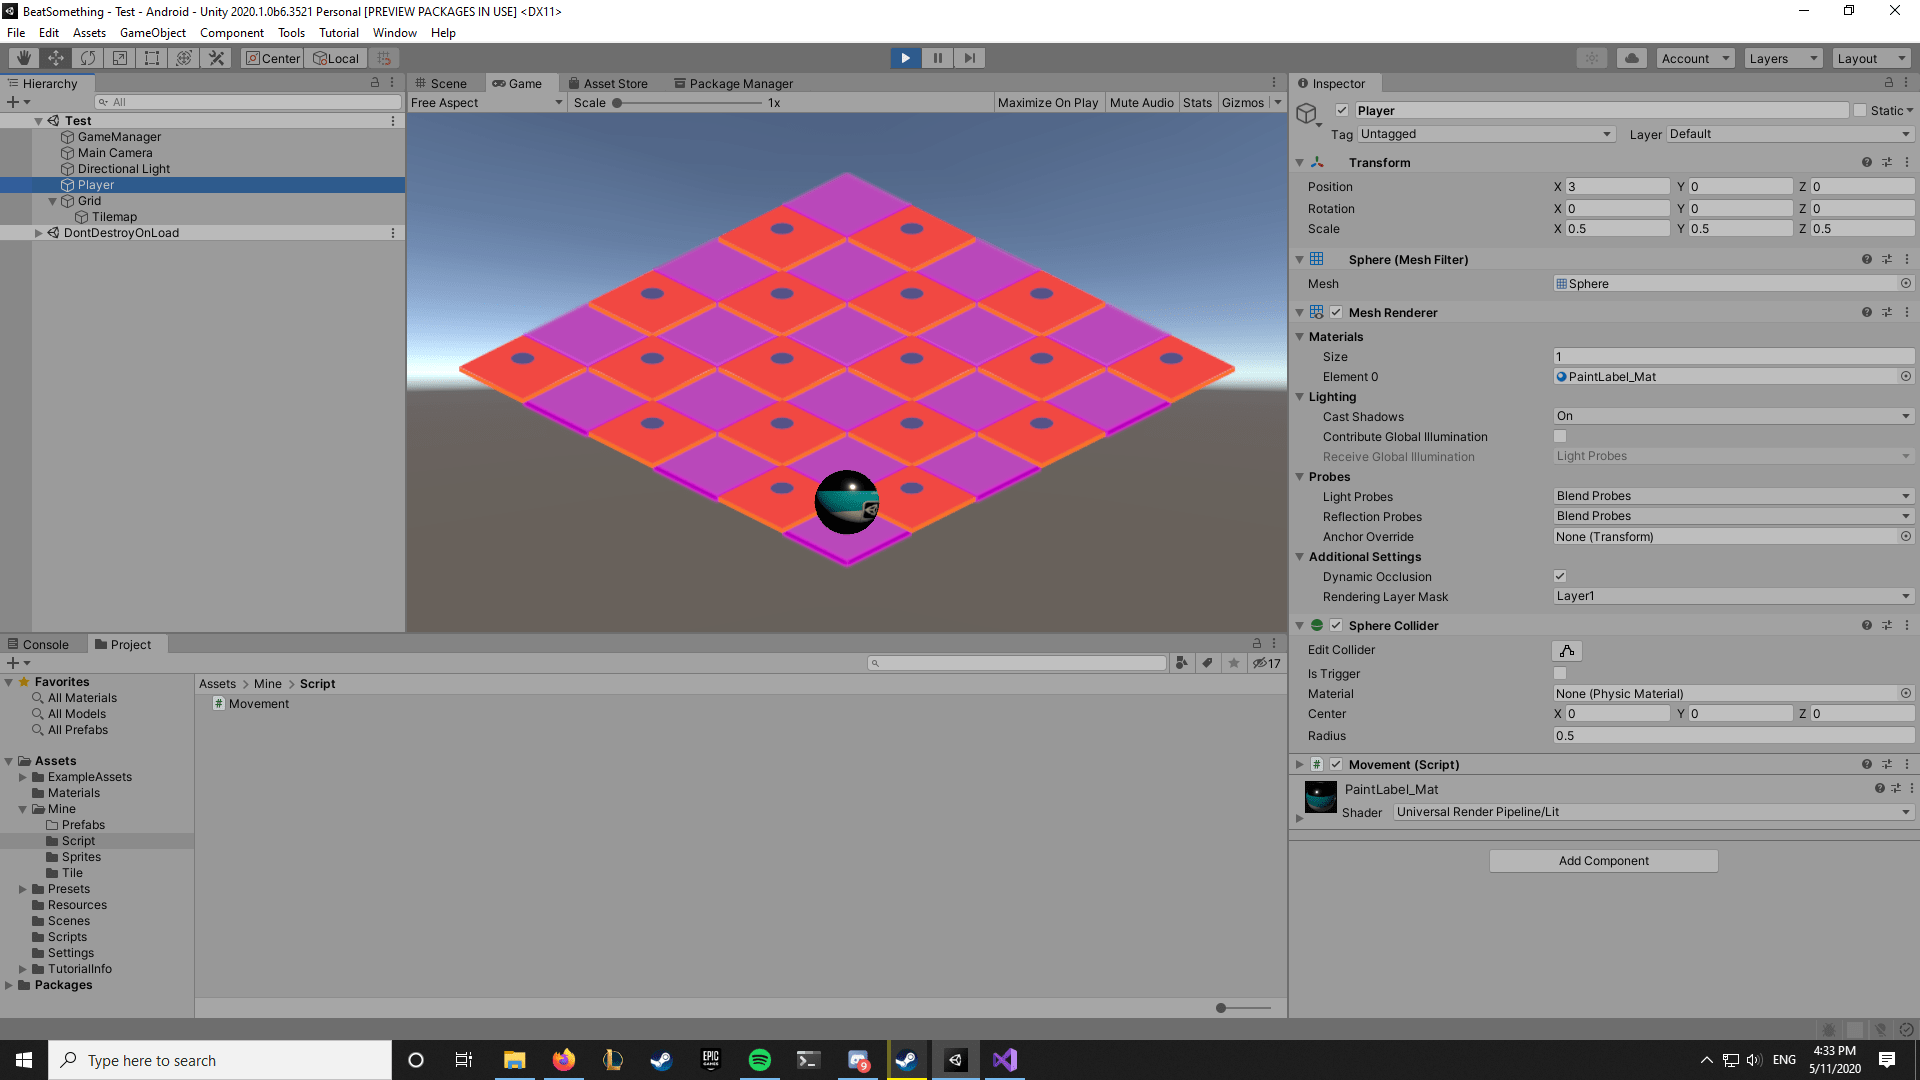Click the Movement script icon in Project panel

coord(219,703)
